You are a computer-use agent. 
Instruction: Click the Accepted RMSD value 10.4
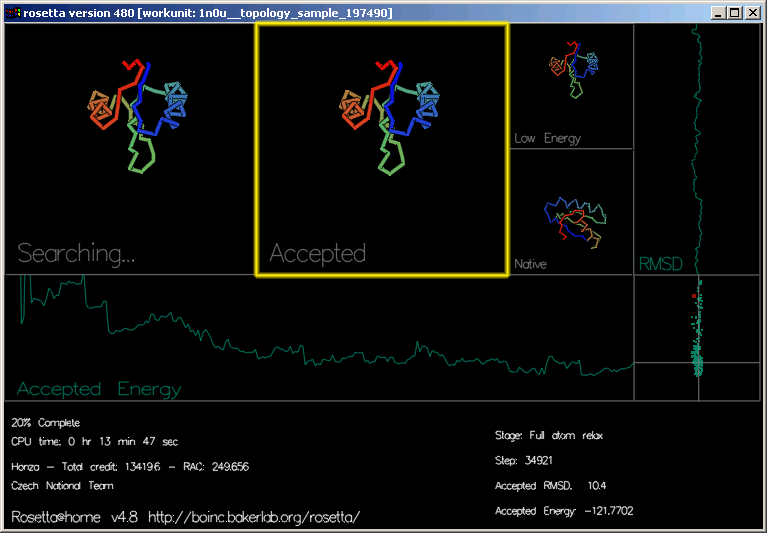point(550,486)
